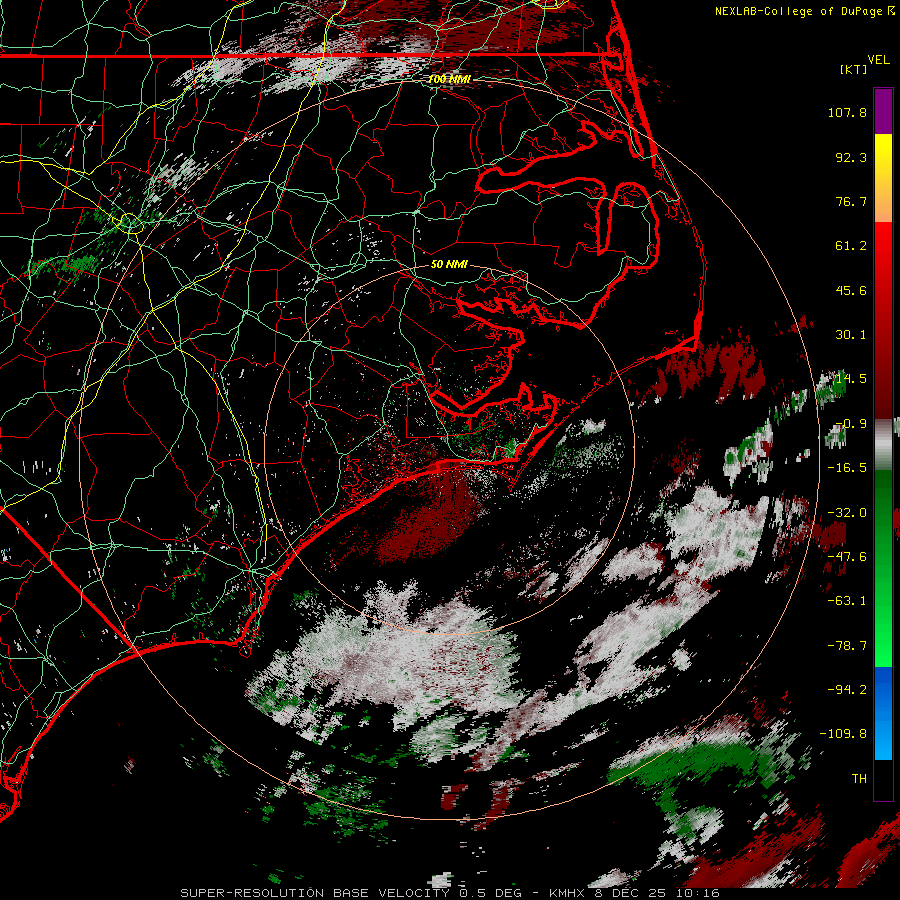Screen dimensions: 900x900
Task: Select the -109.8 velocity scale value
Action: pyautogui.click(x=843, y=734)
